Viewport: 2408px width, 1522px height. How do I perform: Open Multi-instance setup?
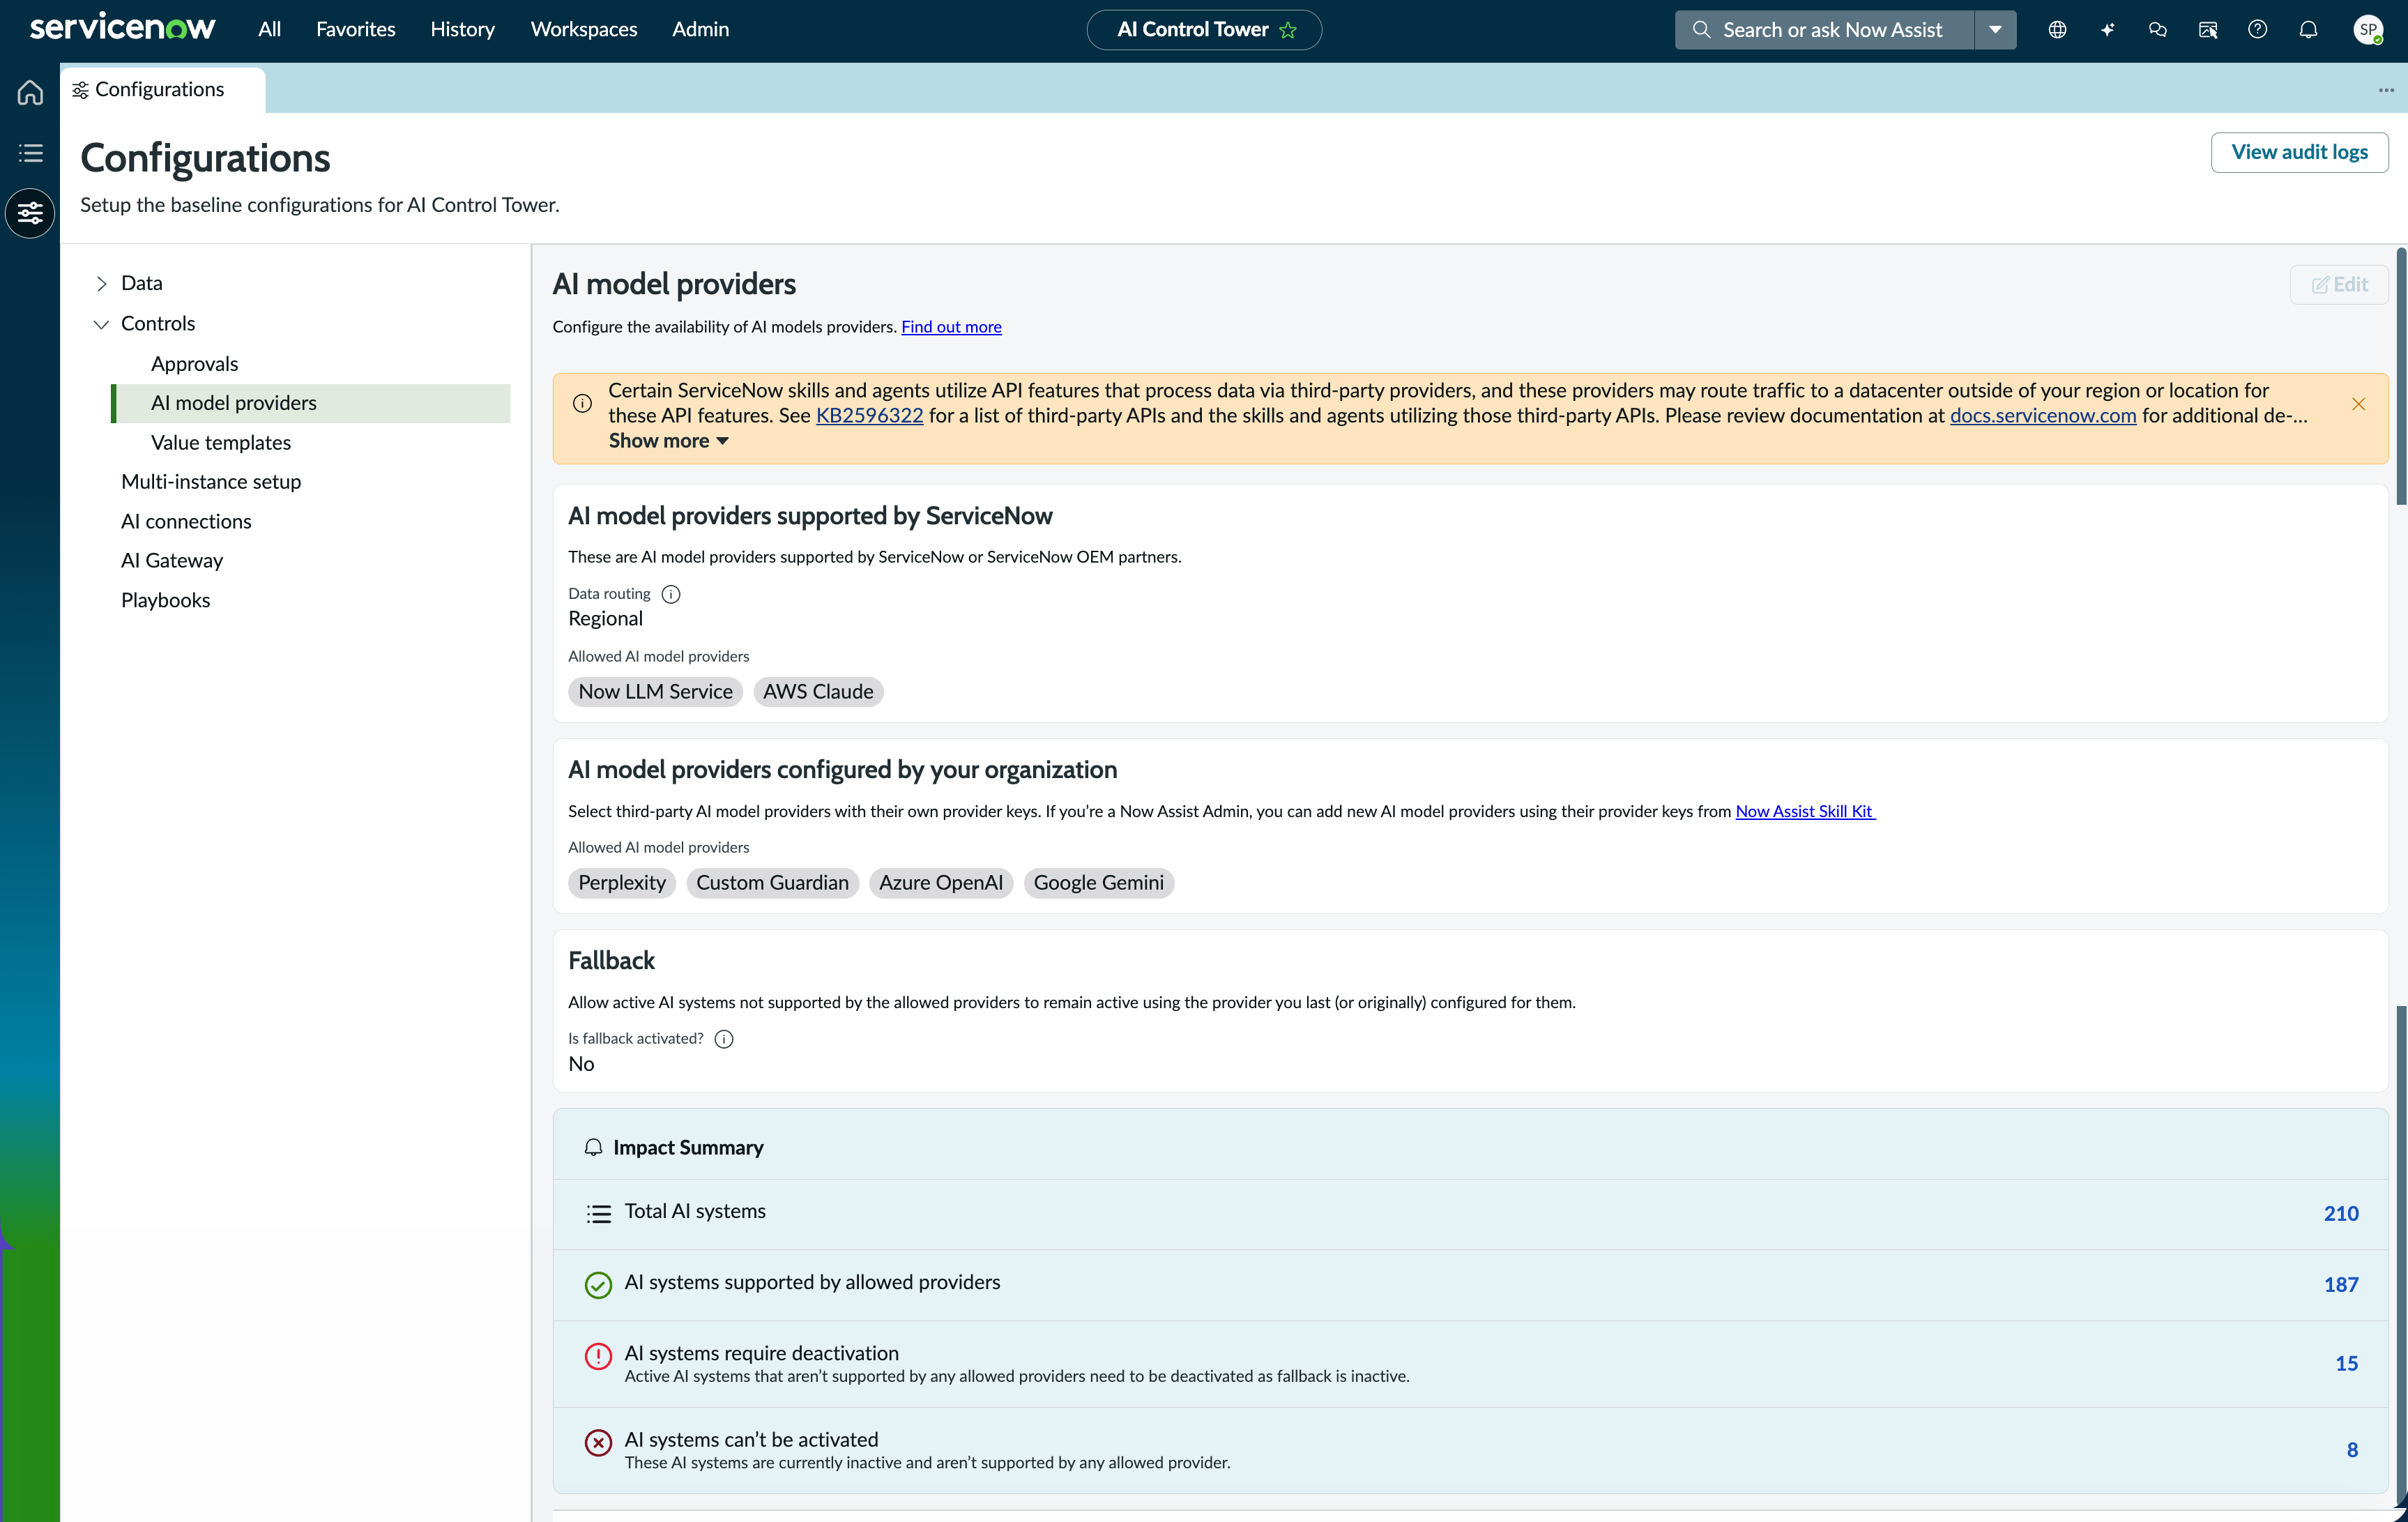(x=211, y=482)
